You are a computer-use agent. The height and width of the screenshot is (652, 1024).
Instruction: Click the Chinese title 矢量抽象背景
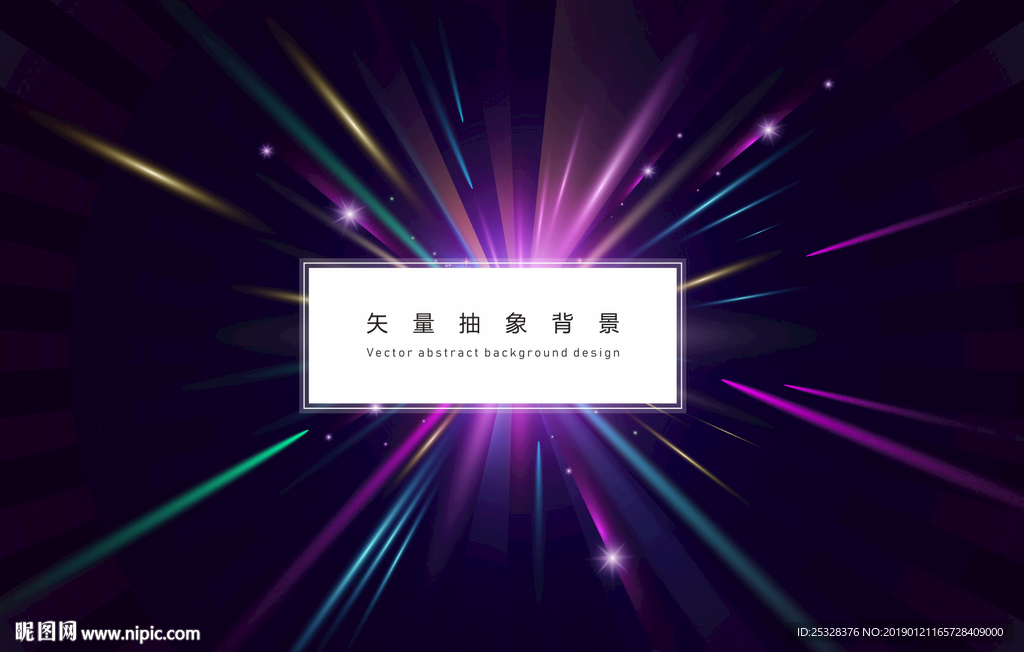point(493,323)
